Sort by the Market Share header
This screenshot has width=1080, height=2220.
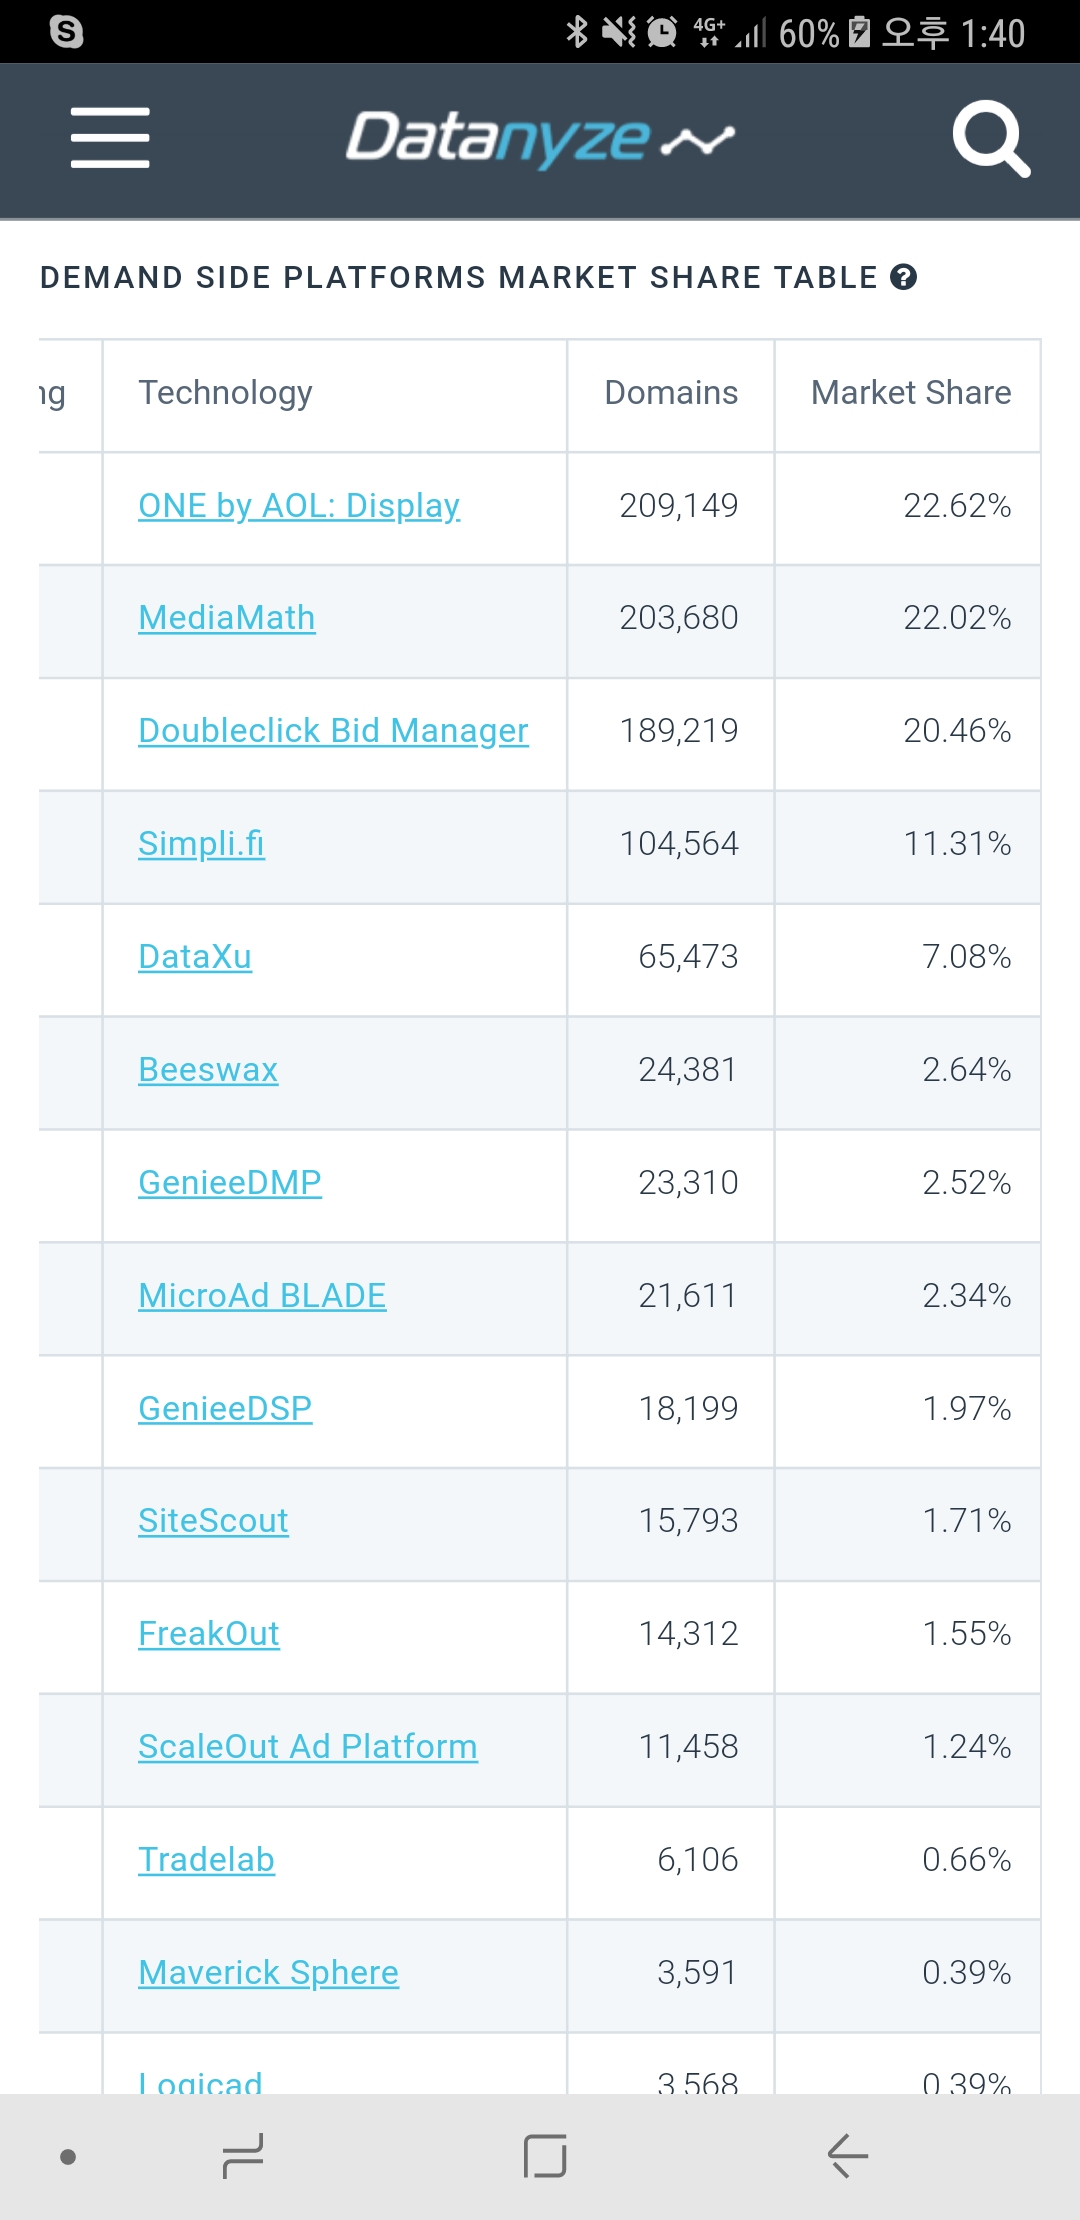tap(910, 393)
